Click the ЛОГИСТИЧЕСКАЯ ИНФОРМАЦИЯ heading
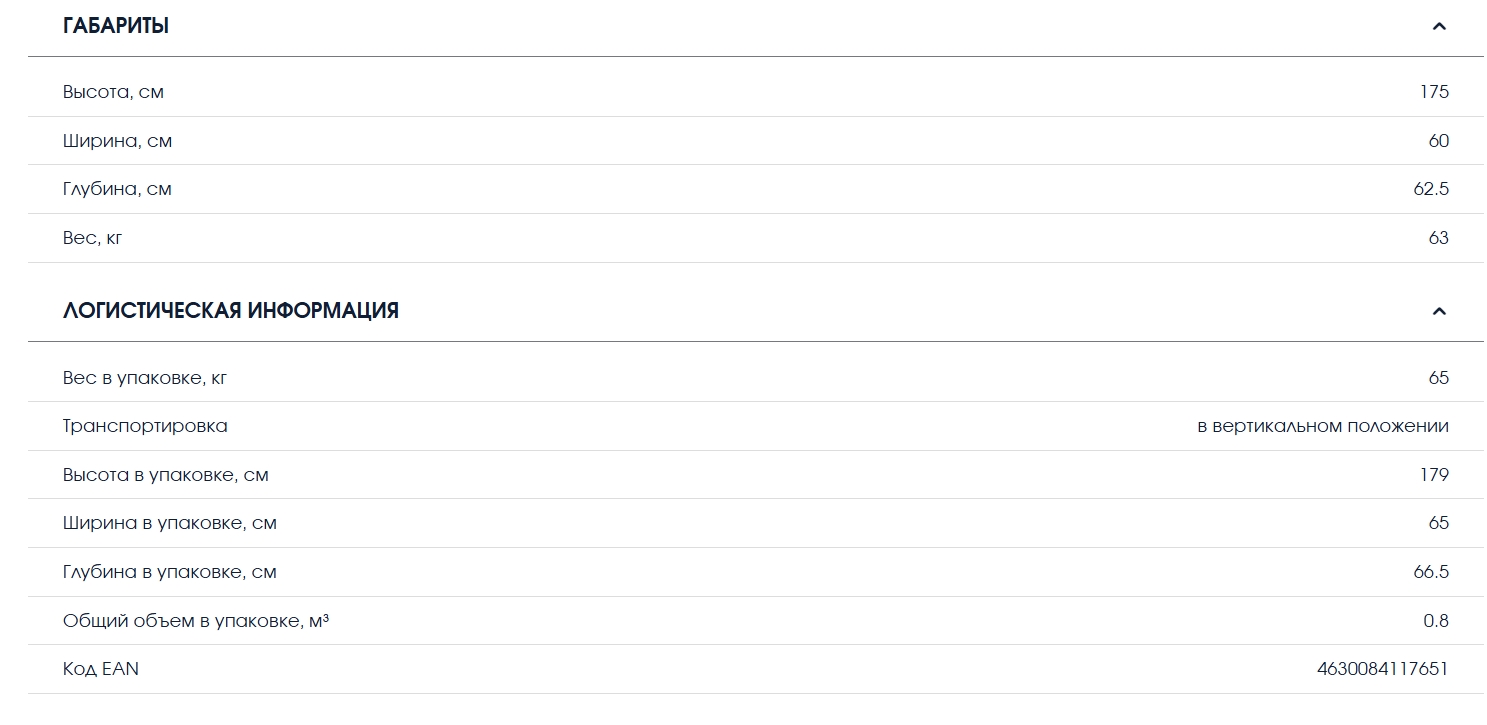1487x725 pixels. [231, 311]
